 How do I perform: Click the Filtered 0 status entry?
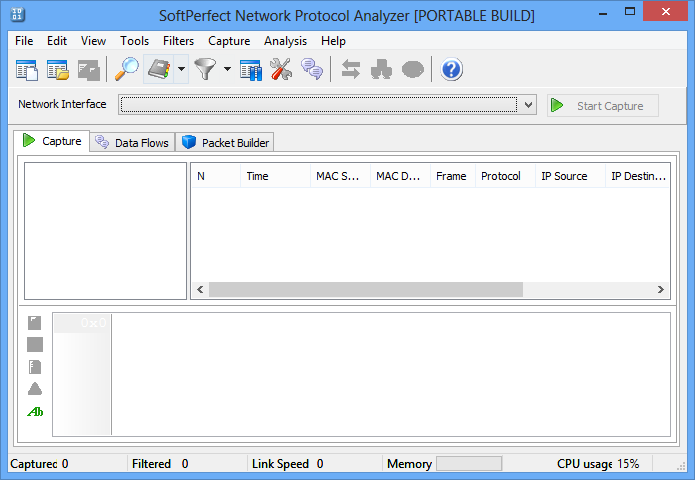[160, 464]
